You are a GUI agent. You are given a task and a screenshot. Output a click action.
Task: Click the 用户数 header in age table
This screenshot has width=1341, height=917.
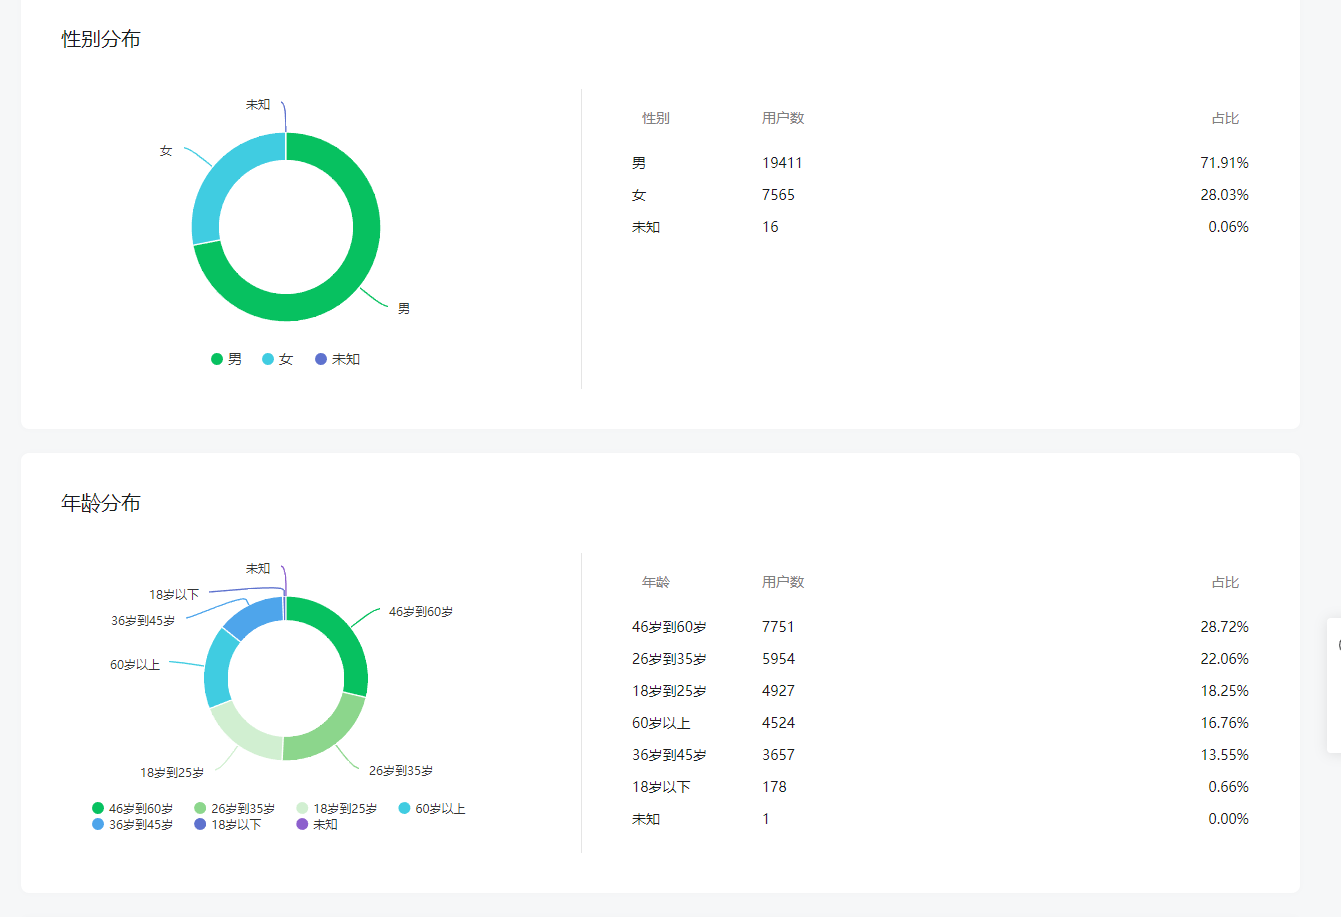783,582
